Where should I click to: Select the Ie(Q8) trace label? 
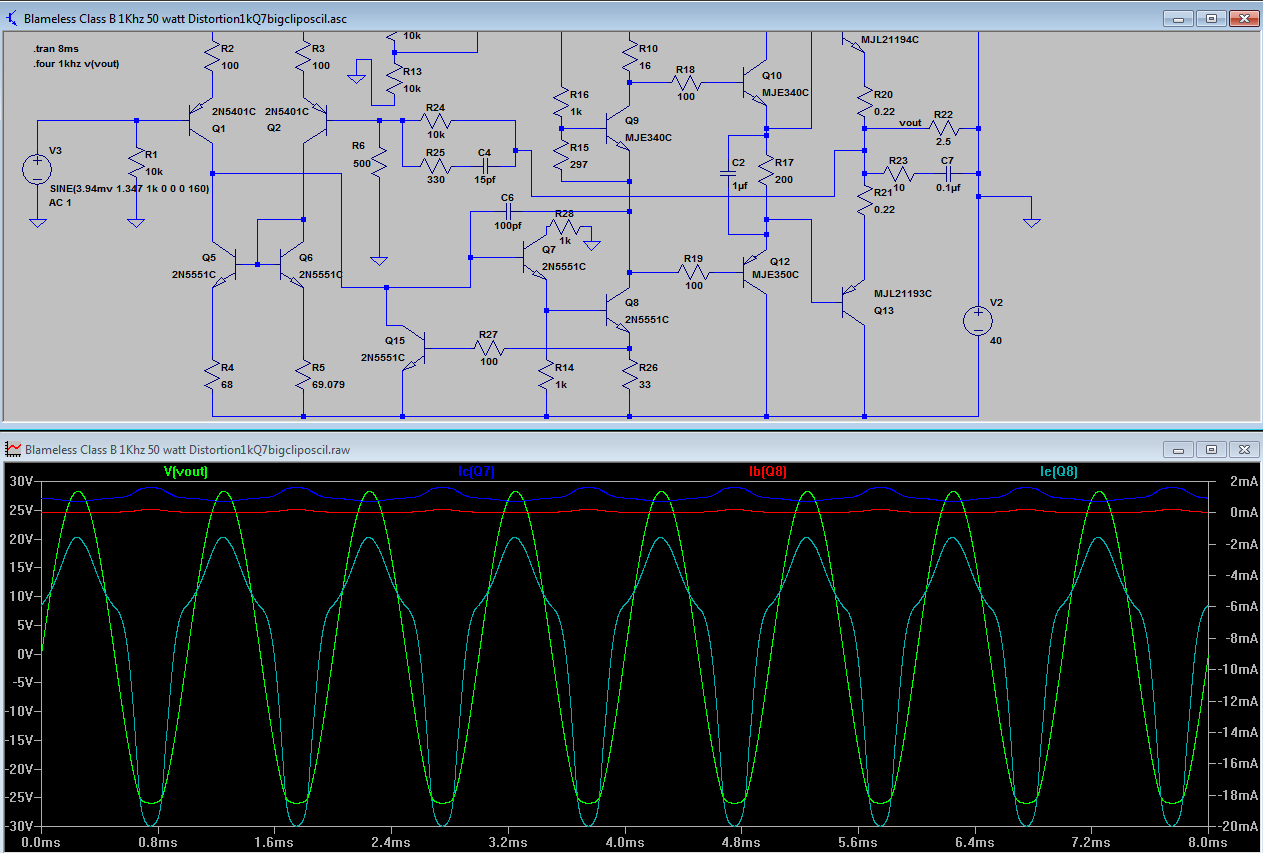[x=1059, y=471]
